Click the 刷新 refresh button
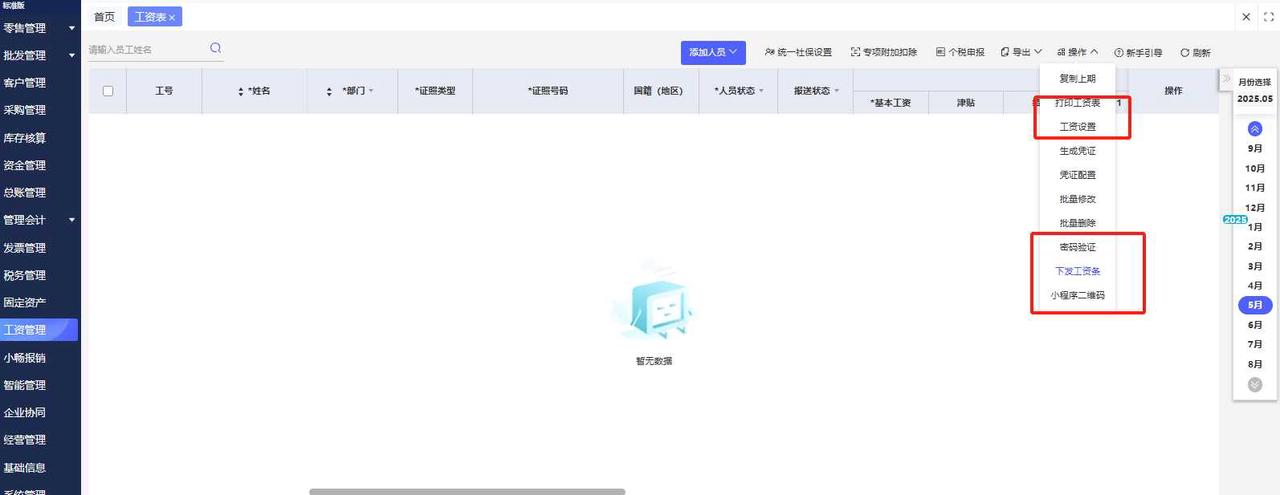Screen dimensions: 1280x495 tap(1195, 53)
